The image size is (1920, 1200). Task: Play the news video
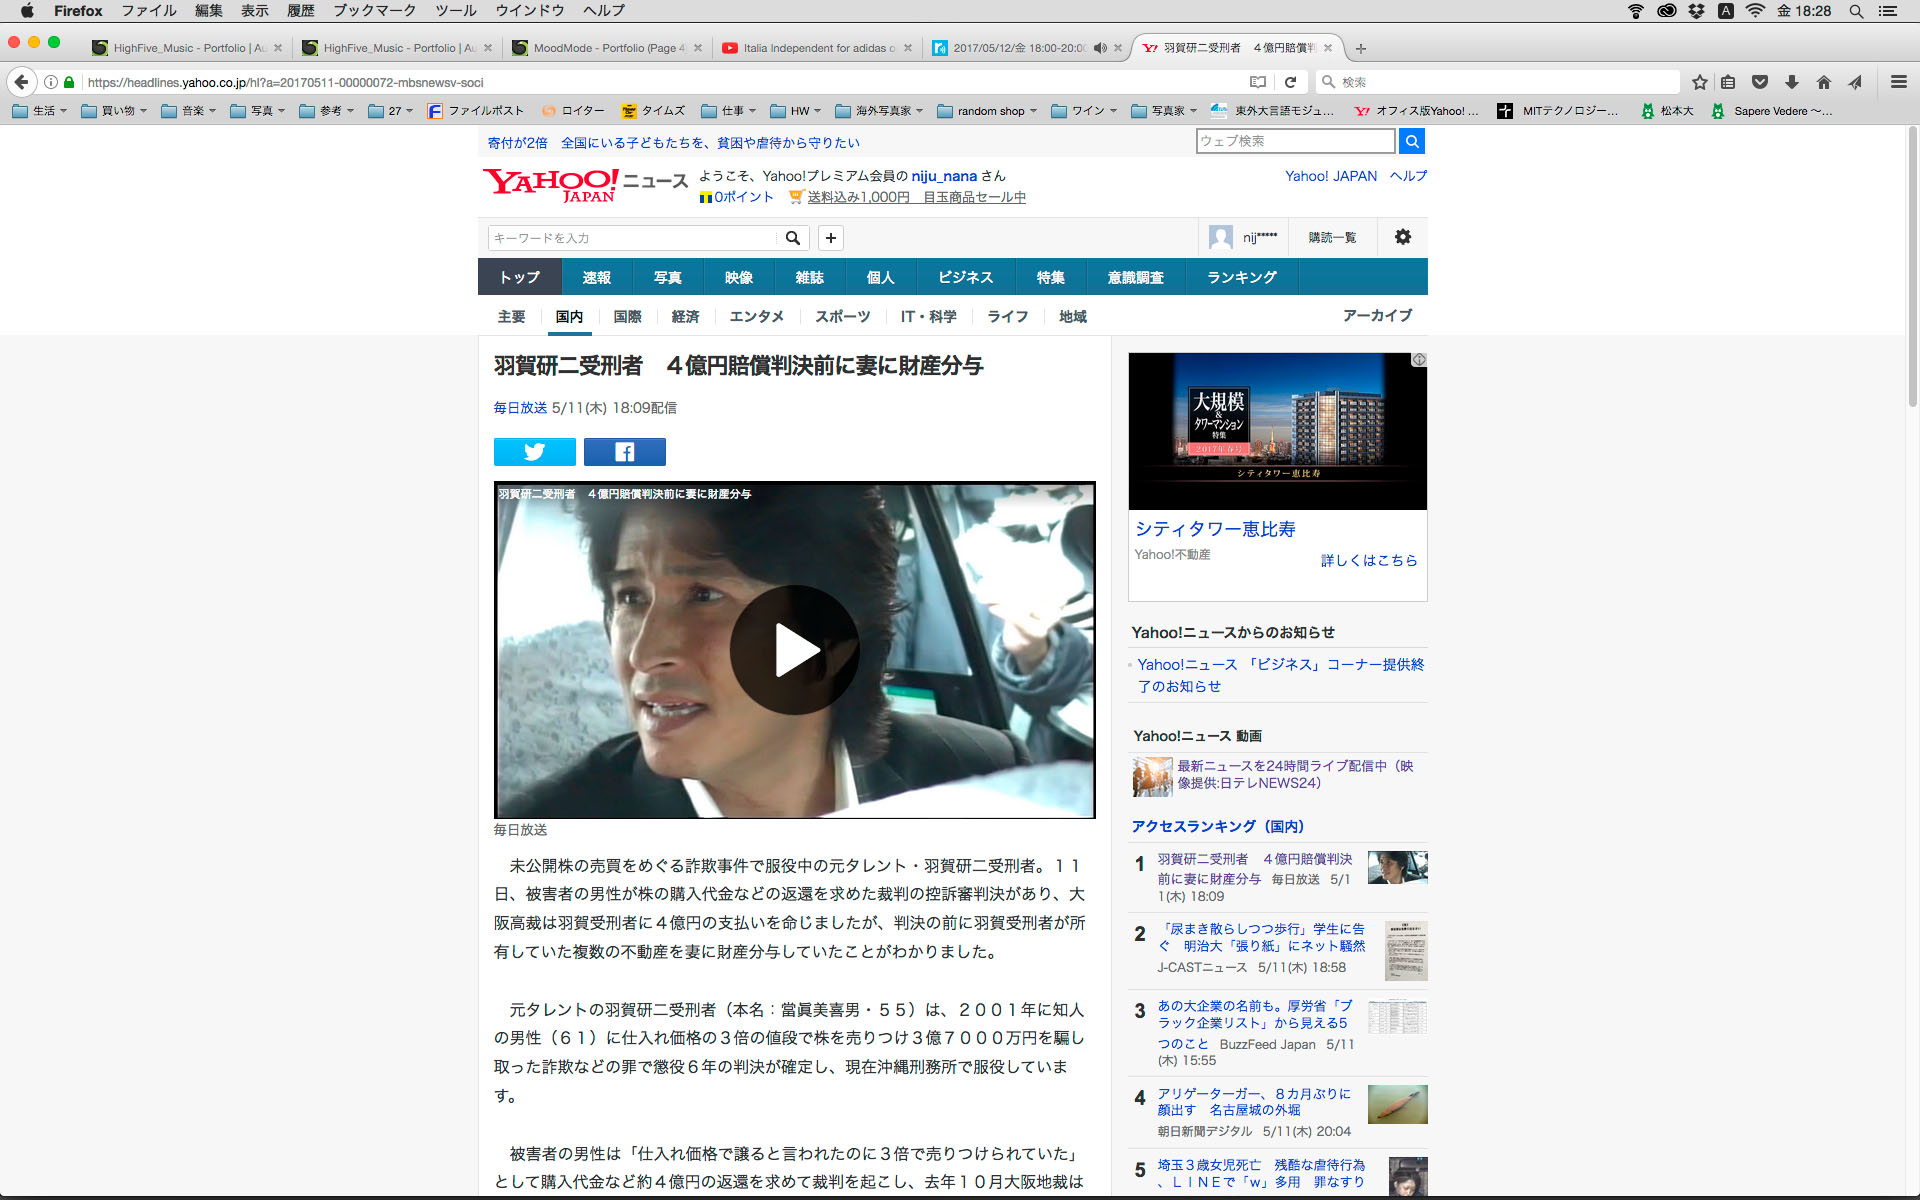coord(795,650)
